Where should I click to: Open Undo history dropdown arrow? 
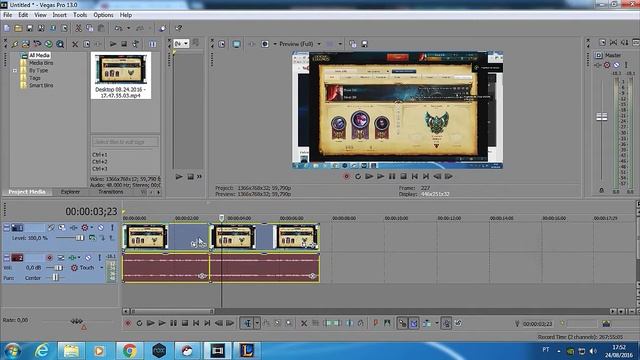pos(128,28)
